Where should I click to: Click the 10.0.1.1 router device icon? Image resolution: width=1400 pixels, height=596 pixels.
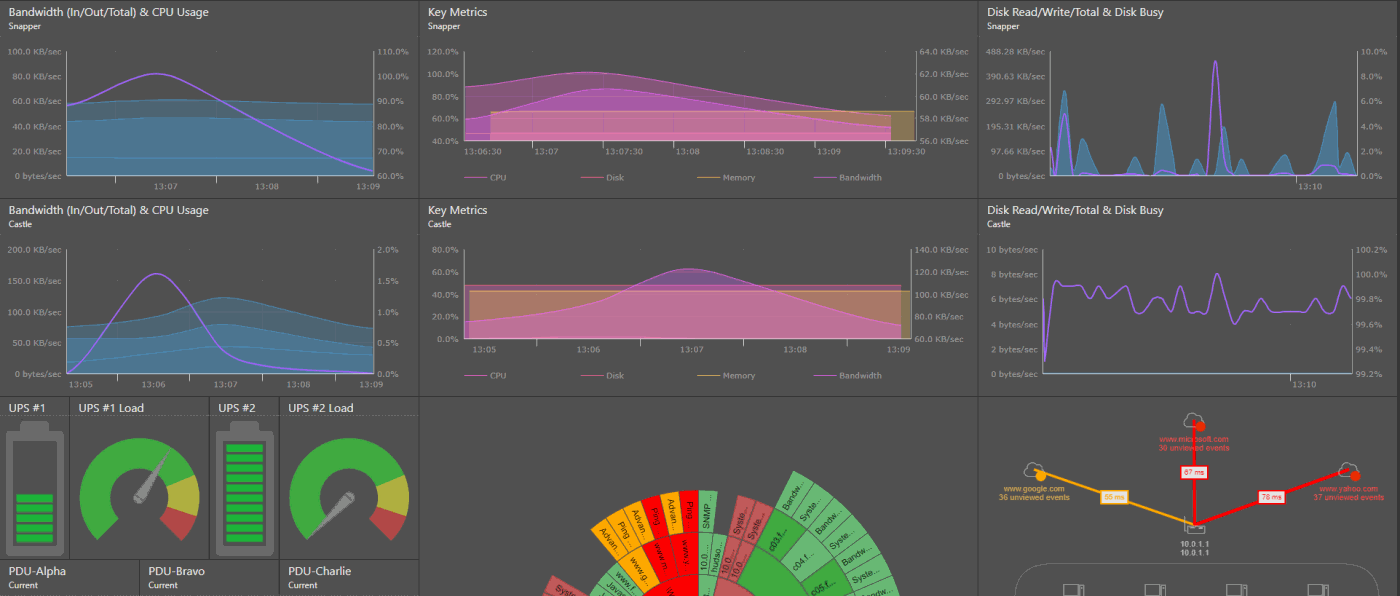pos(1192,526)
